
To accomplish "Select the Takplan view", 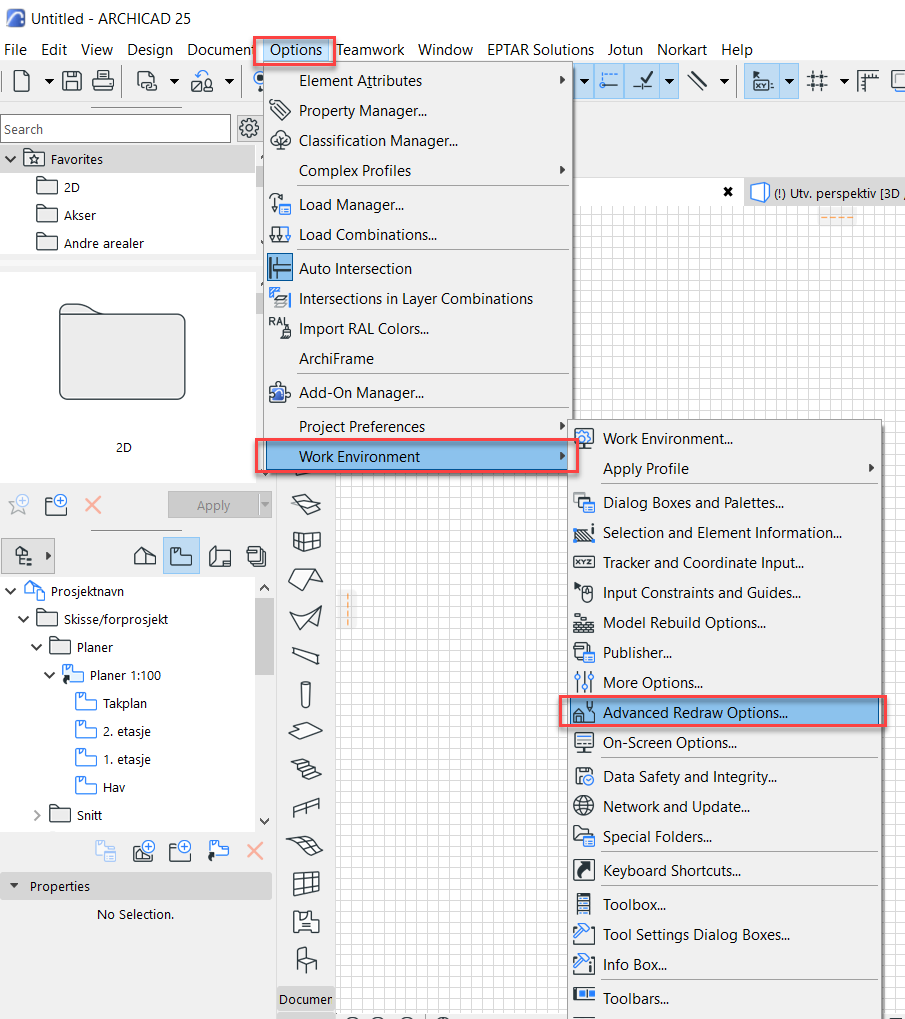I will click(x=124, y=703).
